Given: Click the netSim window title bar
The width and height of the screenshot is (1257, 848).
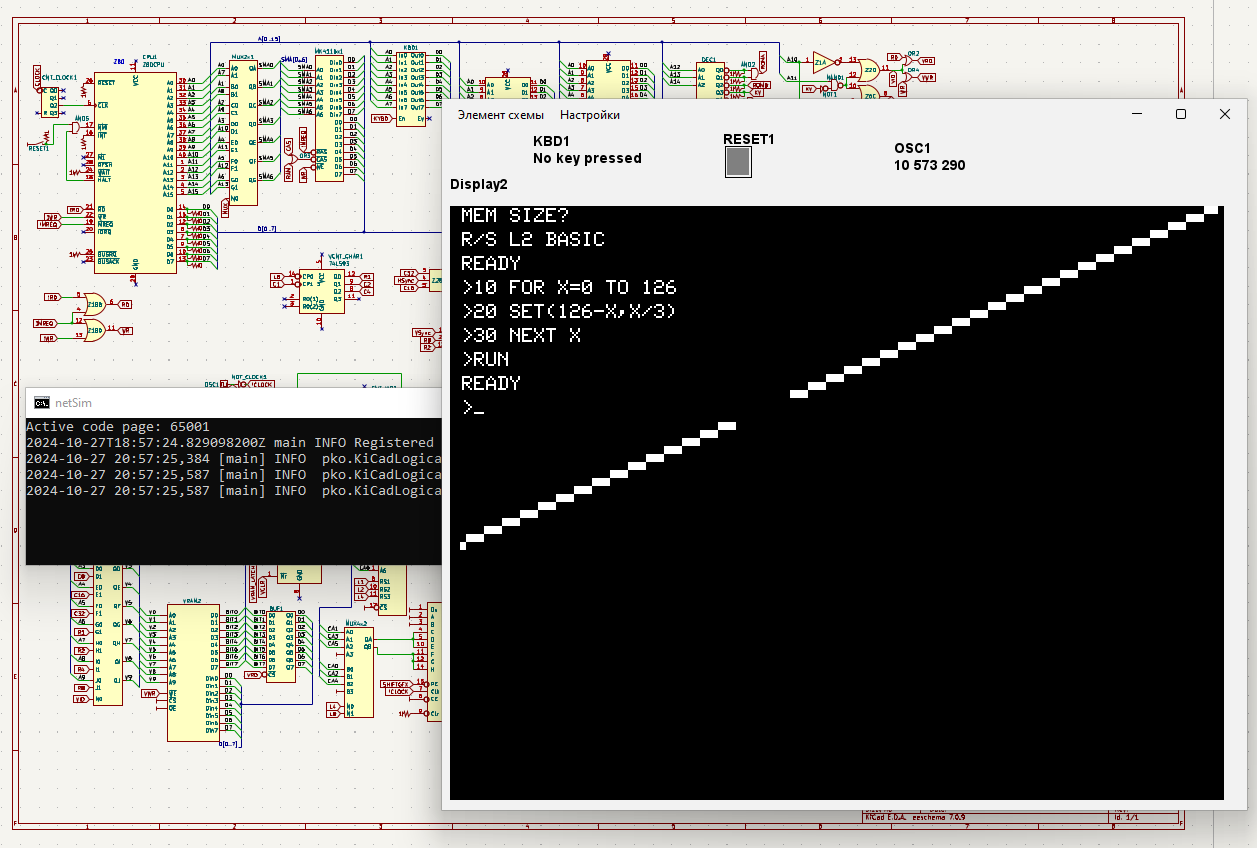Looking at the screenshot, I should coord(234,403).
